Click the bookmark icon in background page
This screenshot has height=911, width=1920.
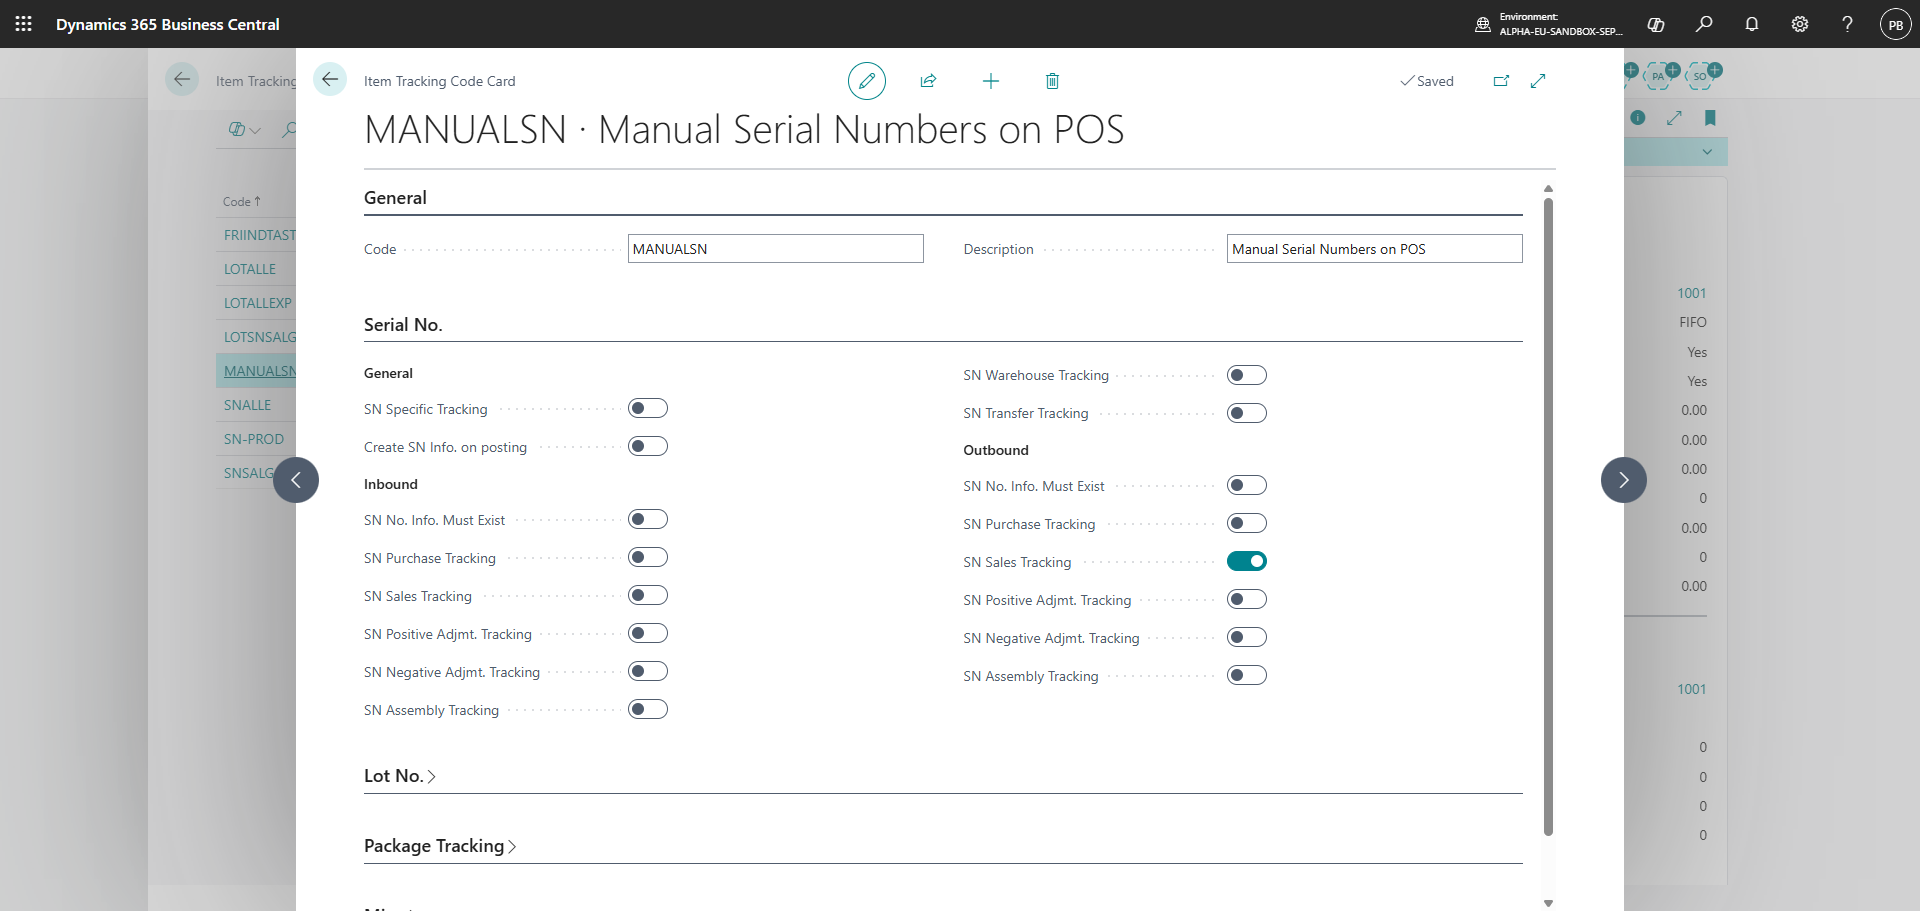[1710, 118]
